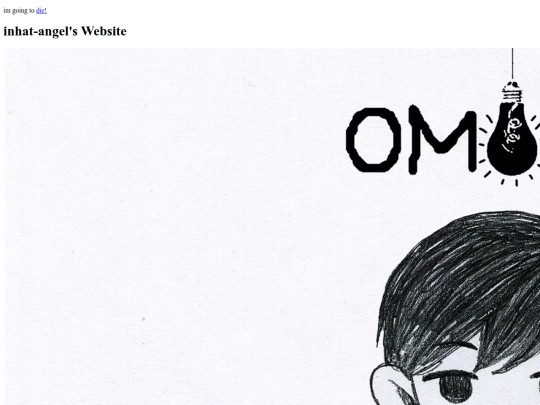Open the "die!" hyperlink
The width and height of the screenshot is (540, 405).
pos(41,11)
